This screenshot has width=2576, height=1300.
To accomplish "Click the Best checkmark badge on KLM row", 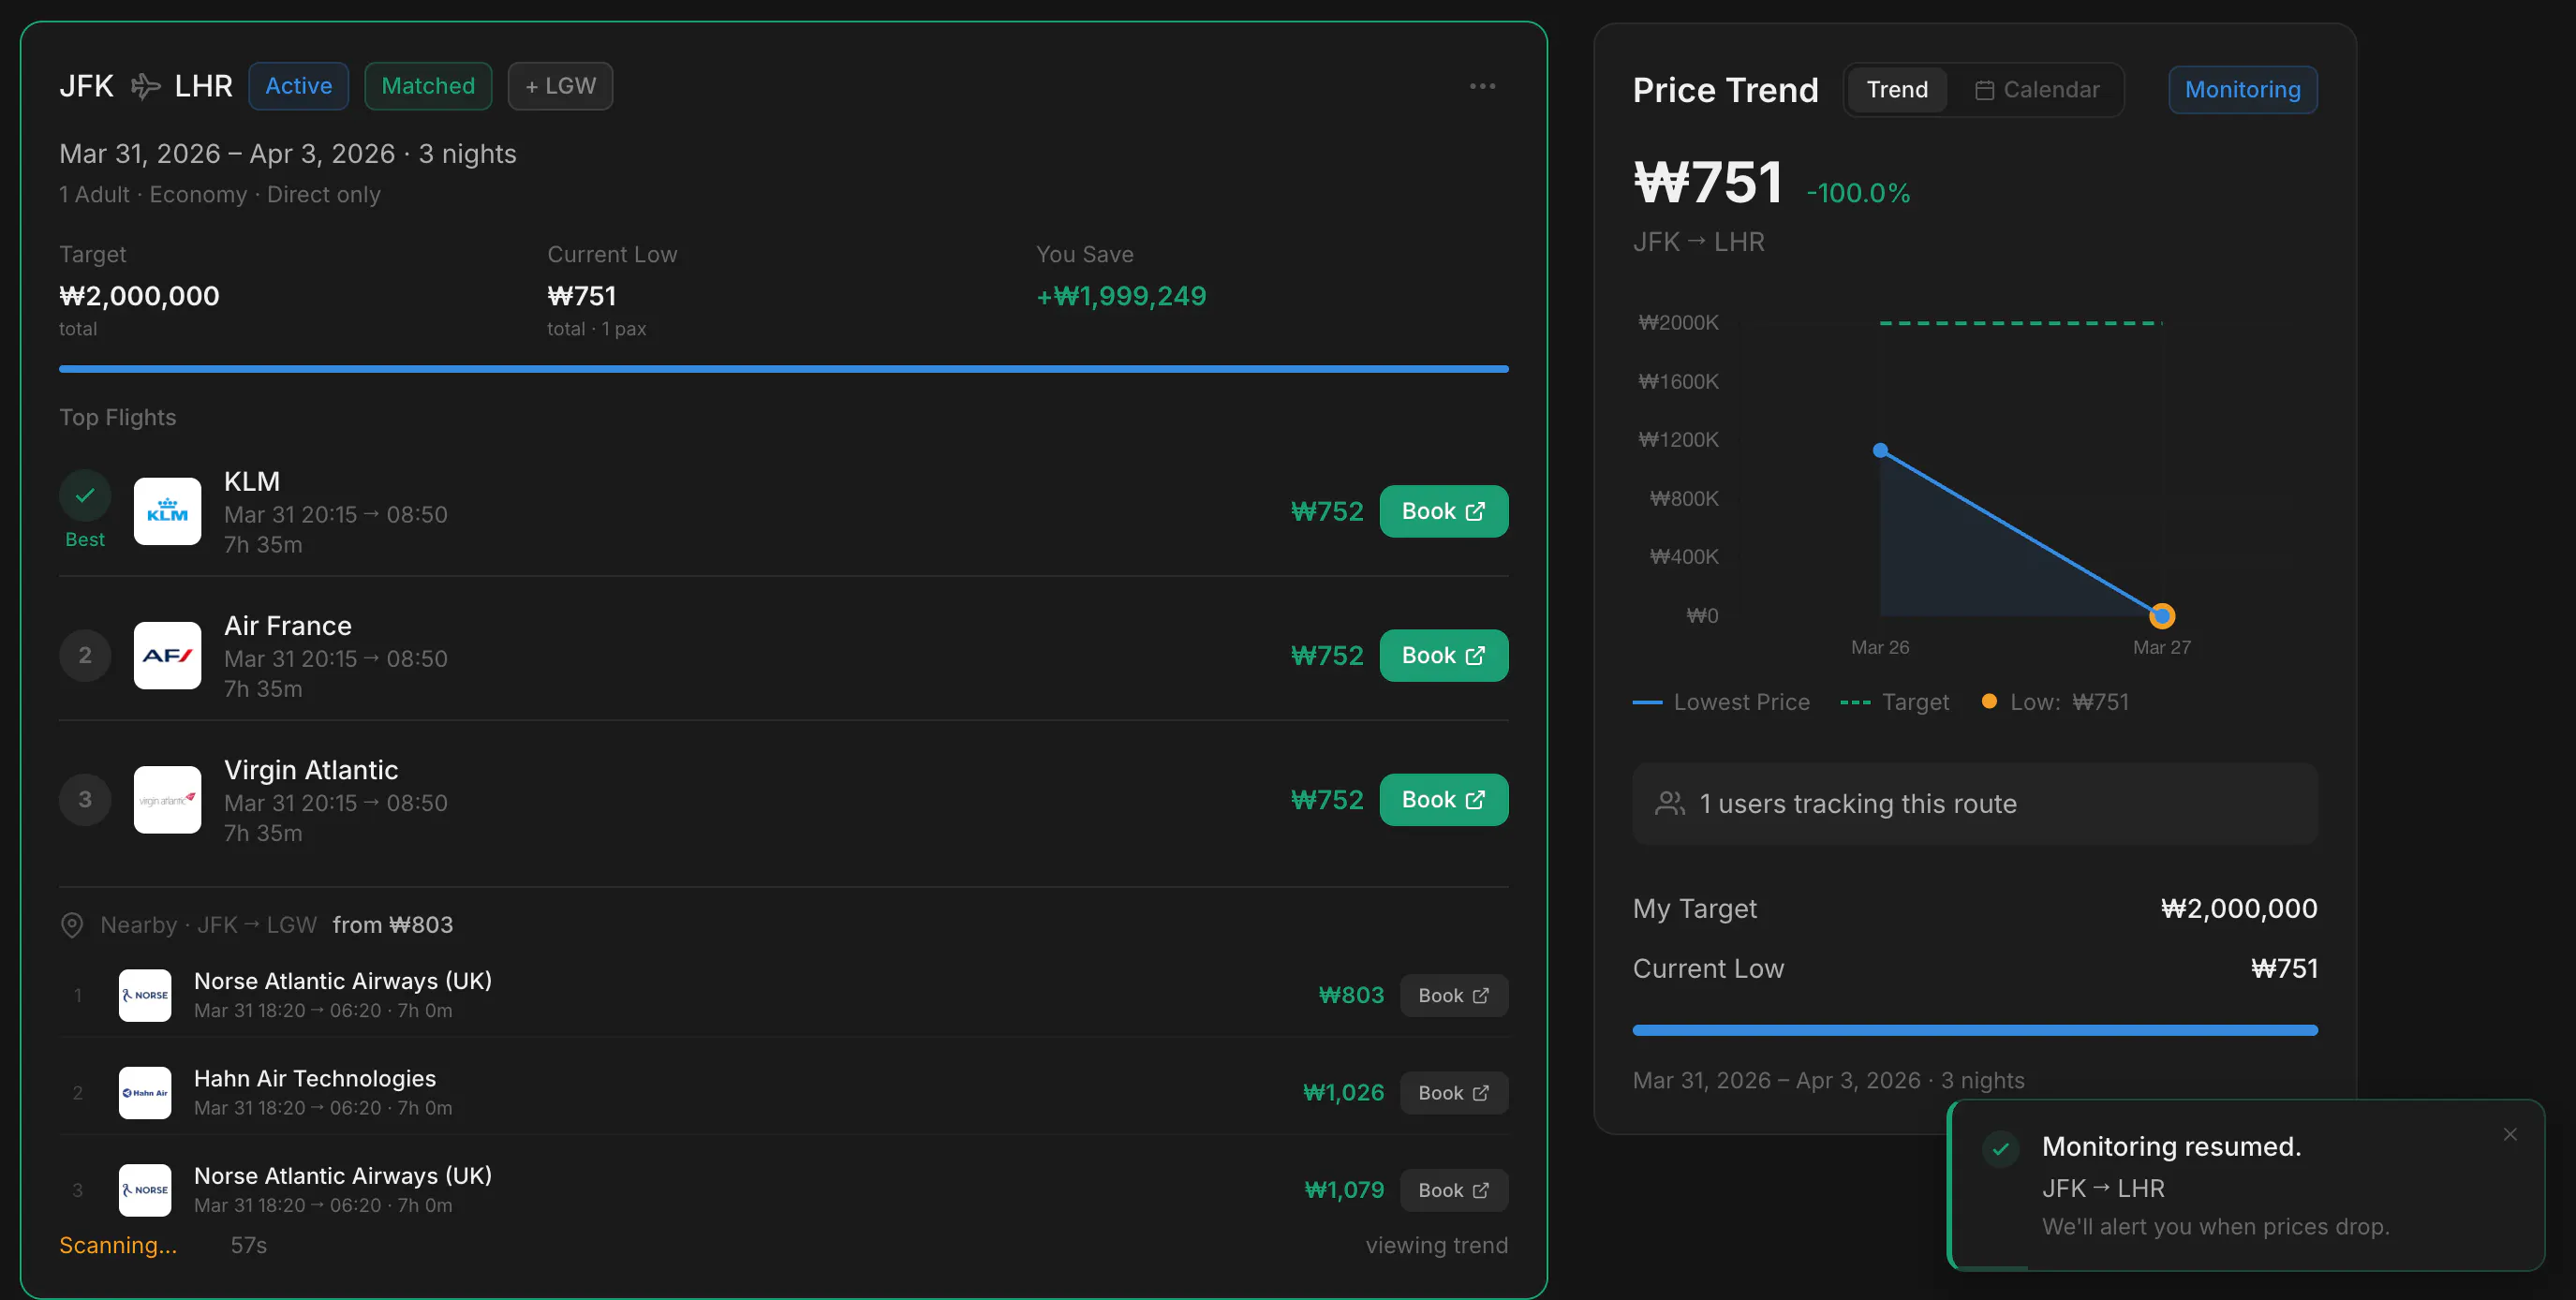I will [85, 495].
